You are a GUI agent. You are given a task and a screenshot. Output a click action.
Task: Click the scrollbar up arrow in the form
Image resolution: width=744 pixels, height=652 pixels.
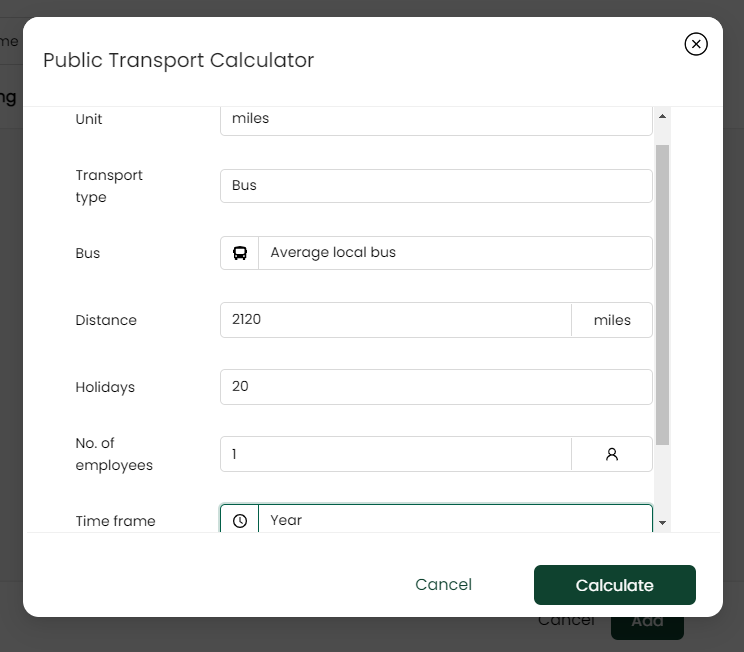click(x=662, y=116)
